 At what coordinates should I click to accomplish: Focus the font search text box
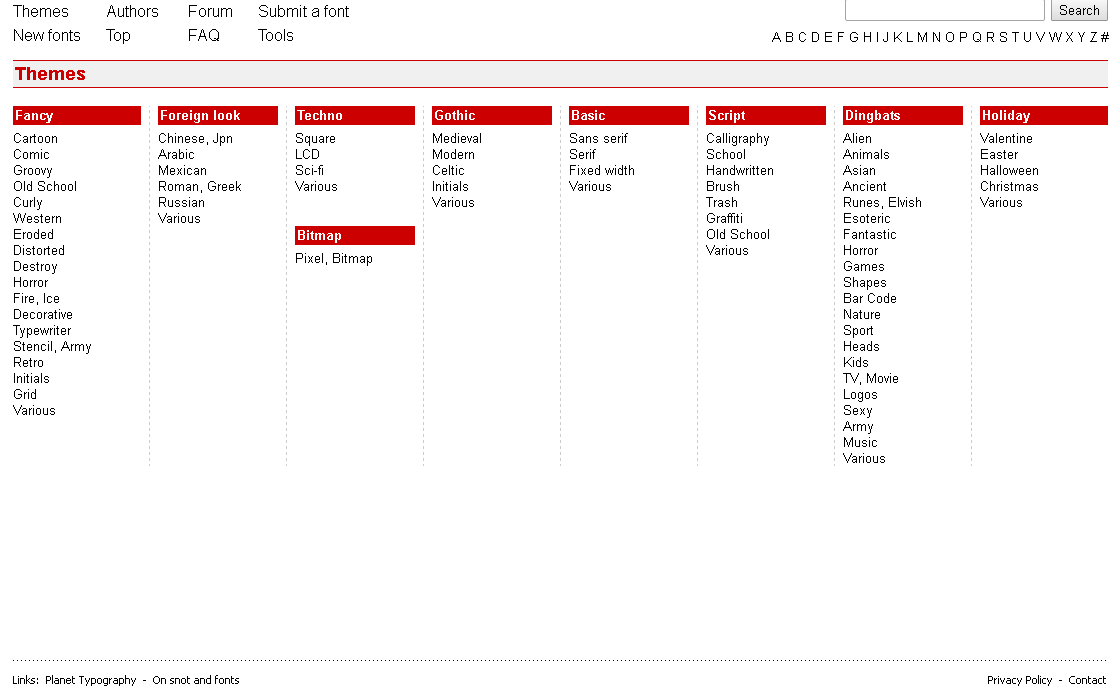[x=944, y=10]
